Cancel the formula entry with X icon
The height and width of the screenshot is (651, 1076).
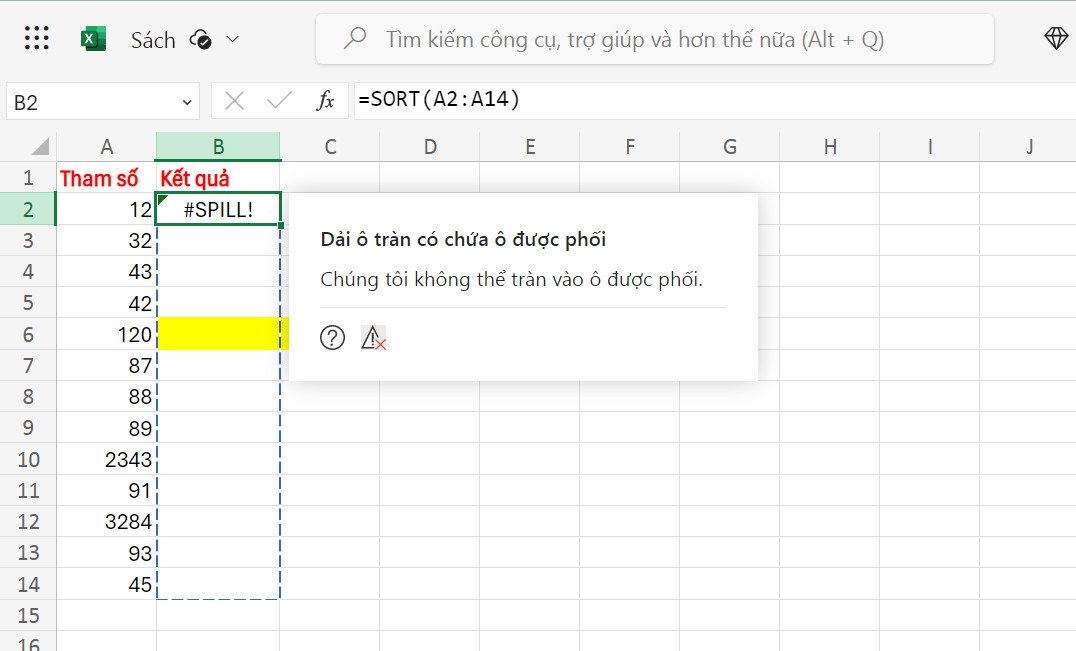tap(235, 102)
